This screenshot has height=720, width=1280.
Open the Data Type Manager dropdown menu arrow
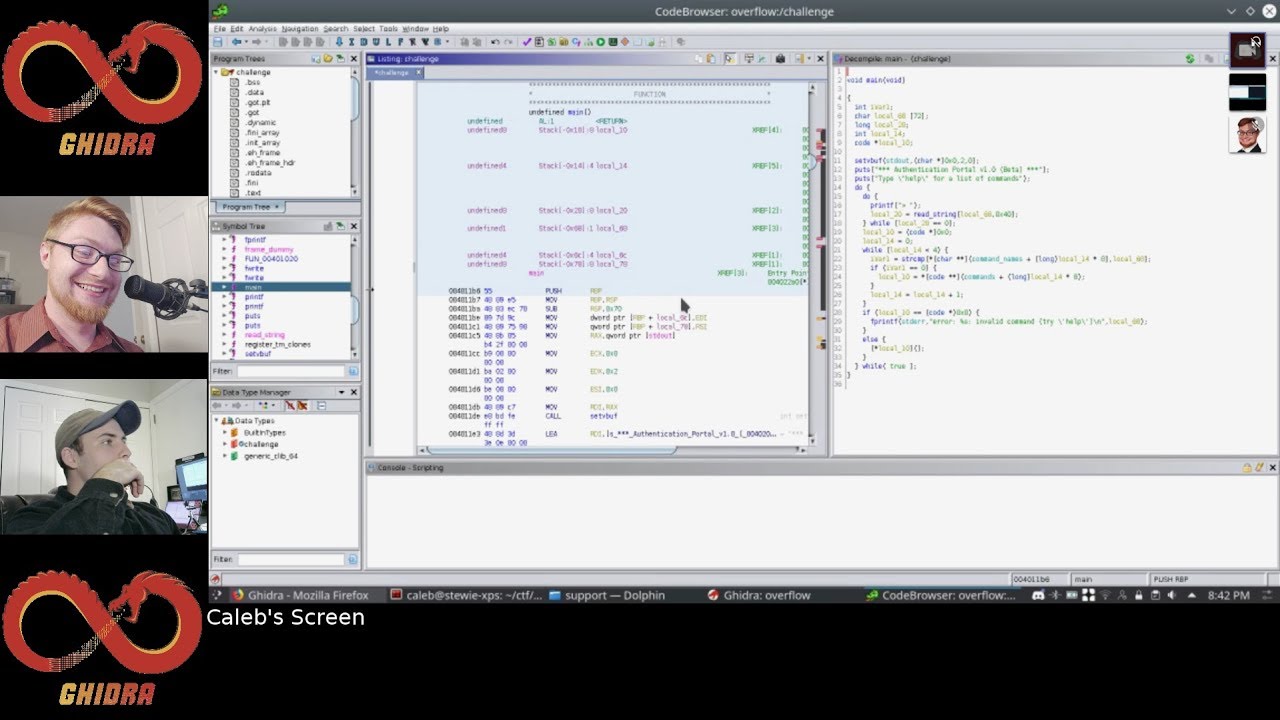(341, 392)
